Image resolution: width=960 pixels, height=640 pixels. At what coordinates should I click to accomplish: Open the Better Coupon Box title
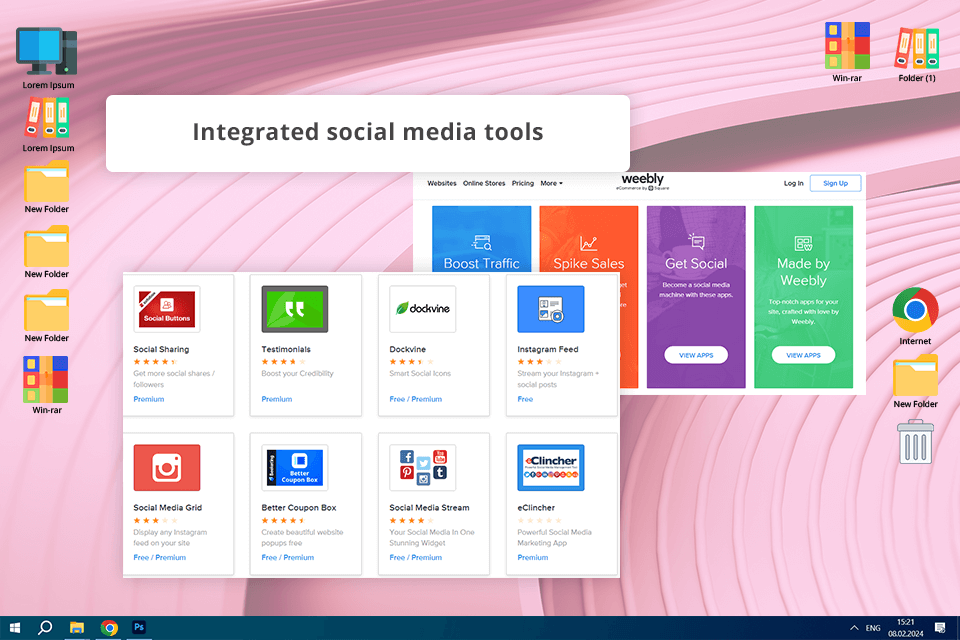pos(299,508)
